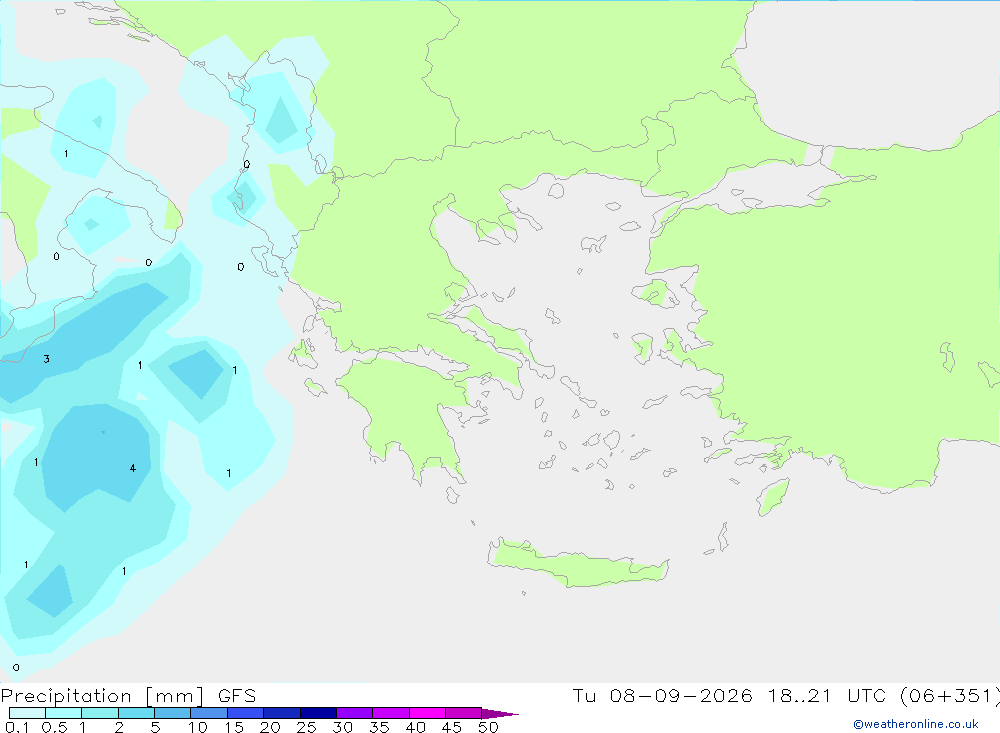Click the legend label '30'
This screenshot has width=1000, height=733.
(x=342, y=727)
